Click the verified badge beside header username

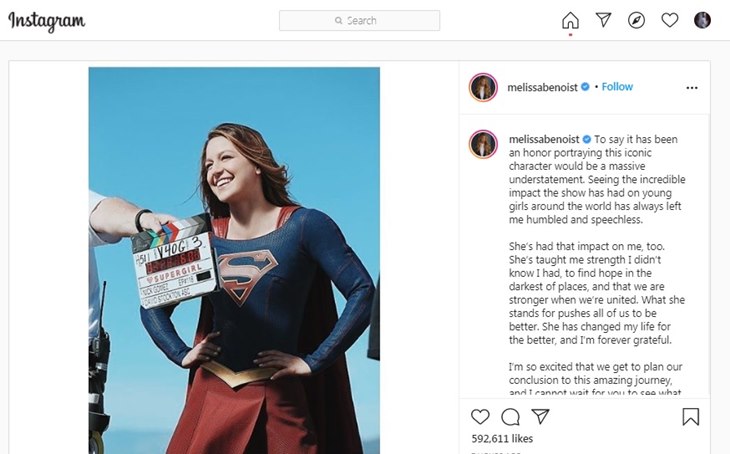pyautogui.click(x=585, y=87)
